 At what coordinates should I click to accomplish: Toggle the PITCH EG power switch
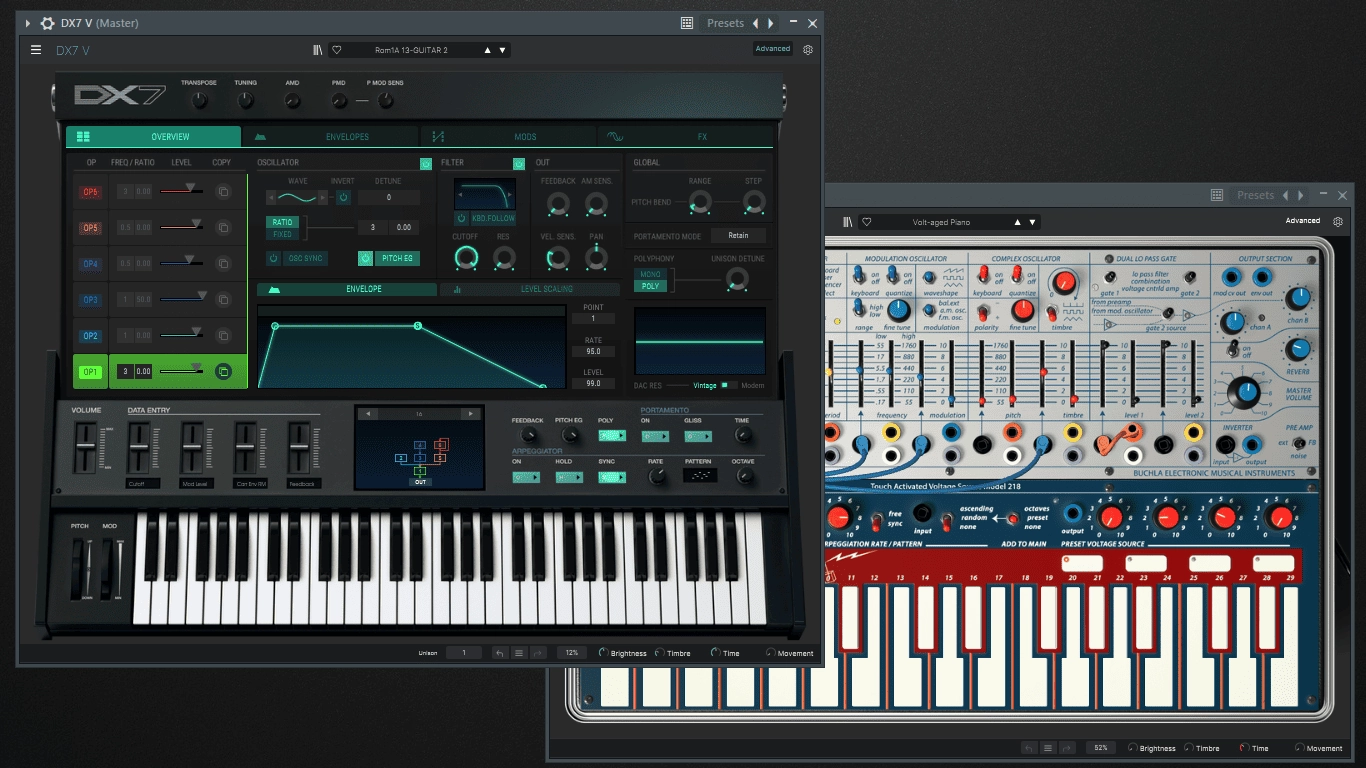tap(366, 258)
